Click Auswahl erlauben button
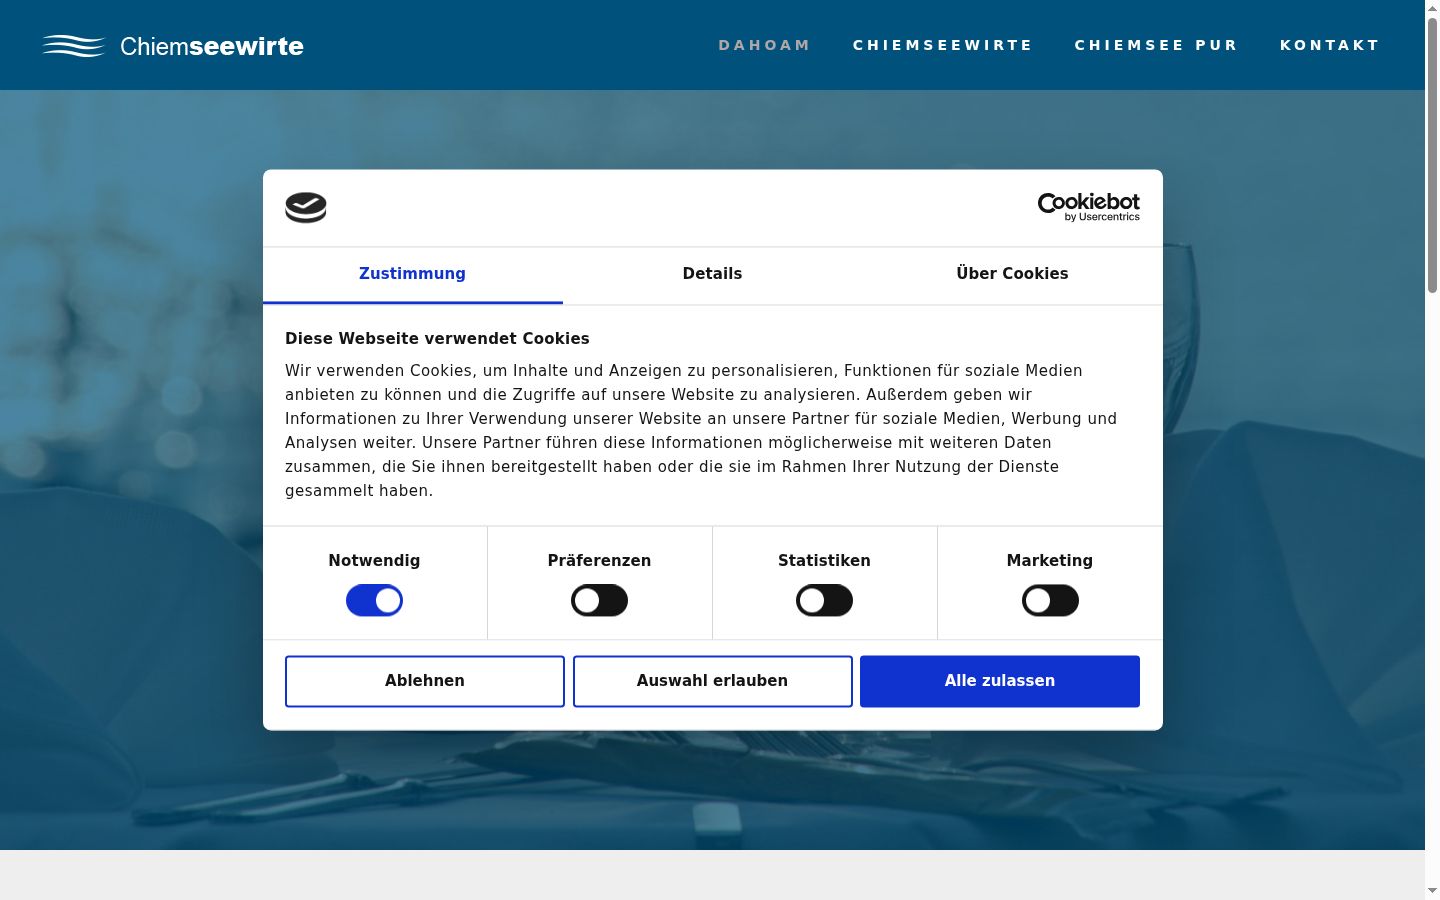 (x=712, y=681)
